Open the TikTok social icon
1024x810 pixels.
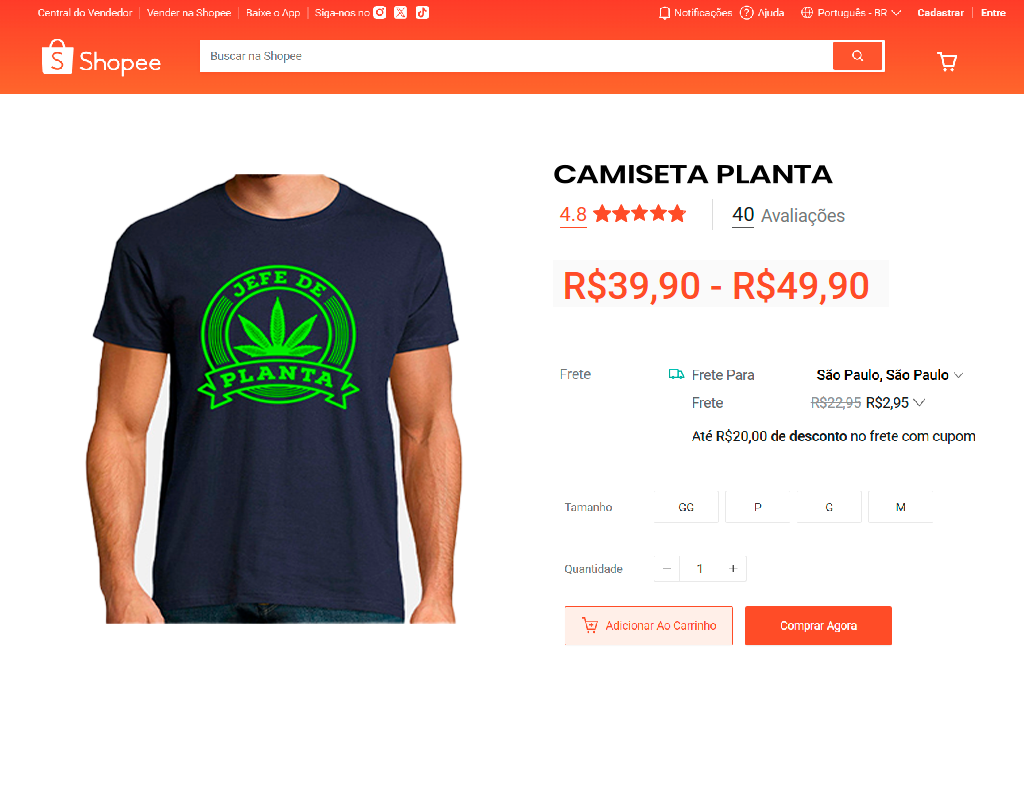point(423,12)
